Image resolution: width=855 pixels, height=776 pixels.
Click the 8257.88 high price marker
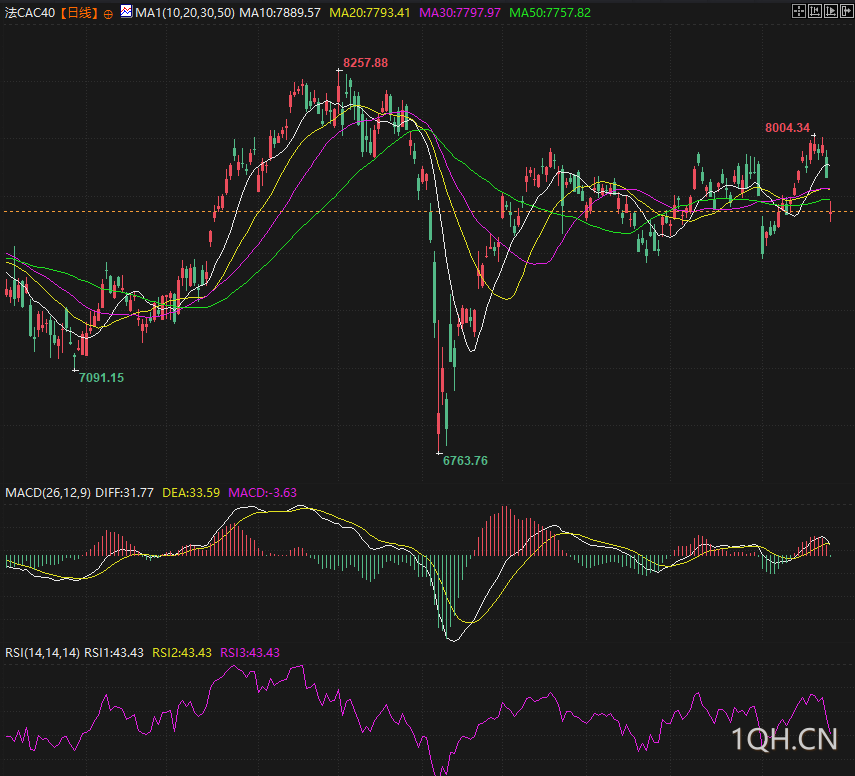(365, 62)
